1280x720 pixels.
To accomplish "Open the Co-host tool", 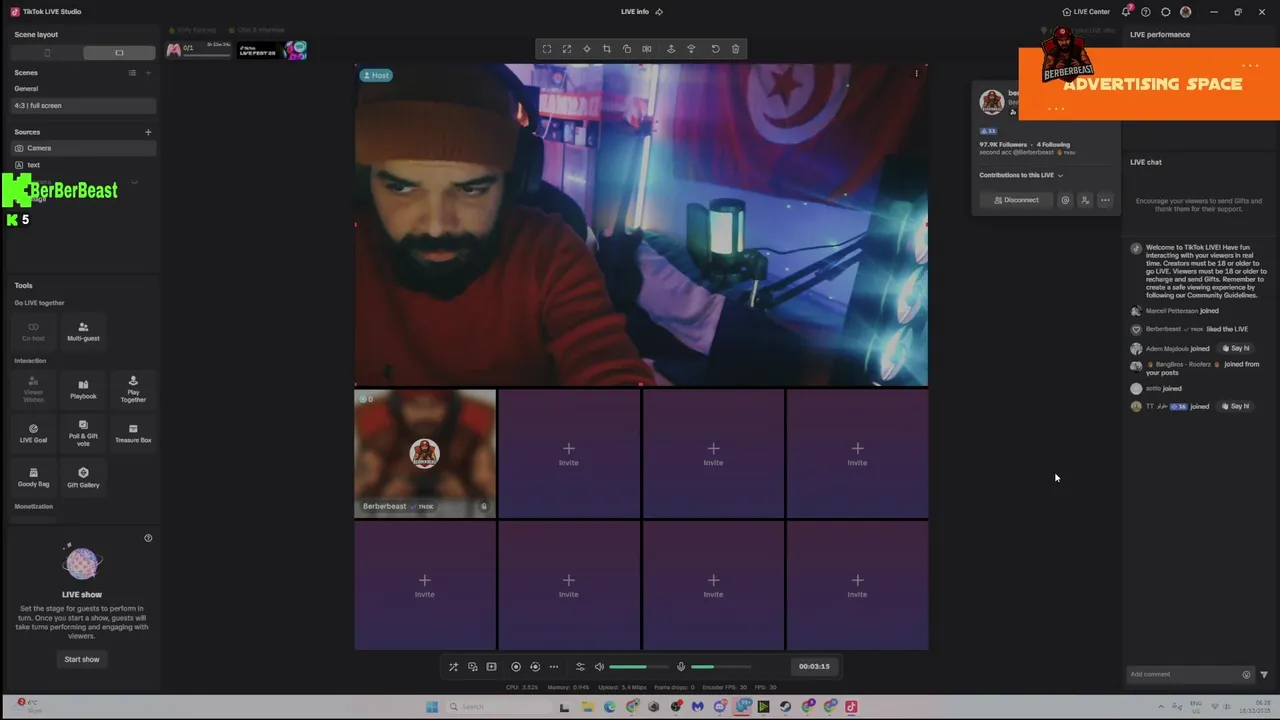I will 33,332.
